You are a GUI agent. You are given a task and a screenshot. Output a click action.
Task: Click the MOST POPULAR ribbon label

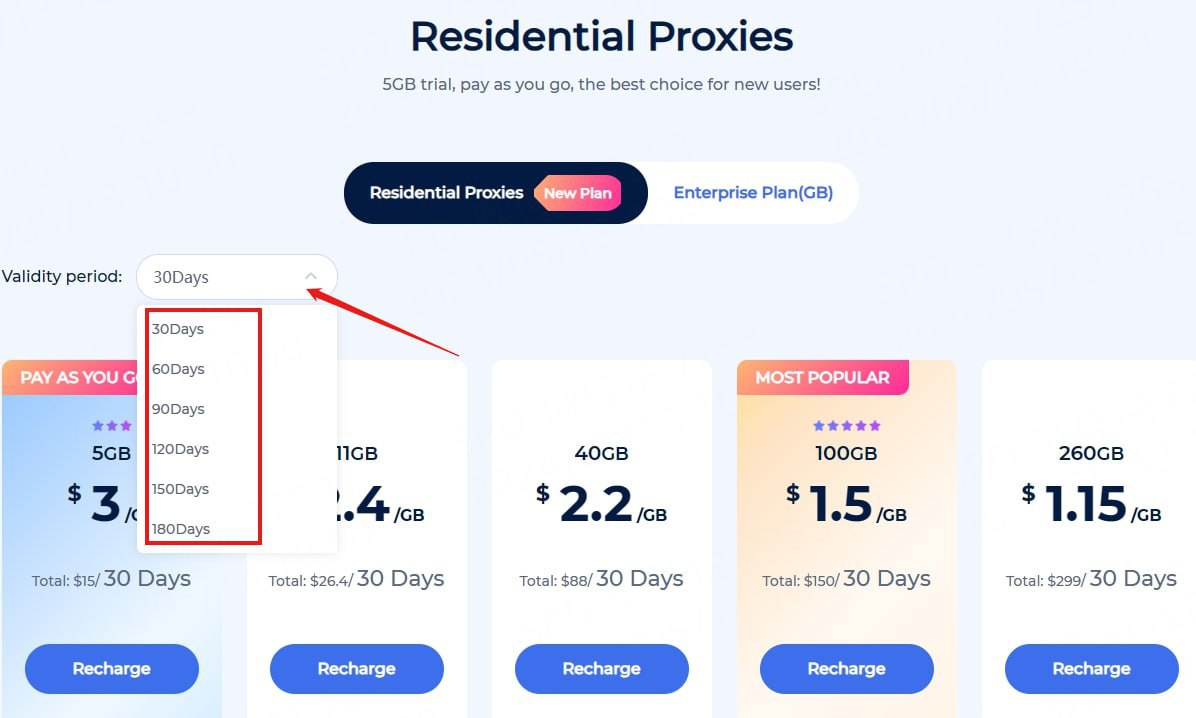(822, 378)
